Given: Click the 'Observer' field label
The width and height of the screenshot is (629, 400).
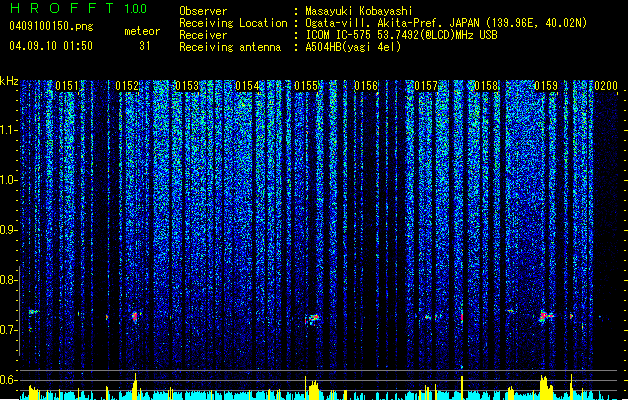Looking at the screenshot, I should tap(203, 11).
